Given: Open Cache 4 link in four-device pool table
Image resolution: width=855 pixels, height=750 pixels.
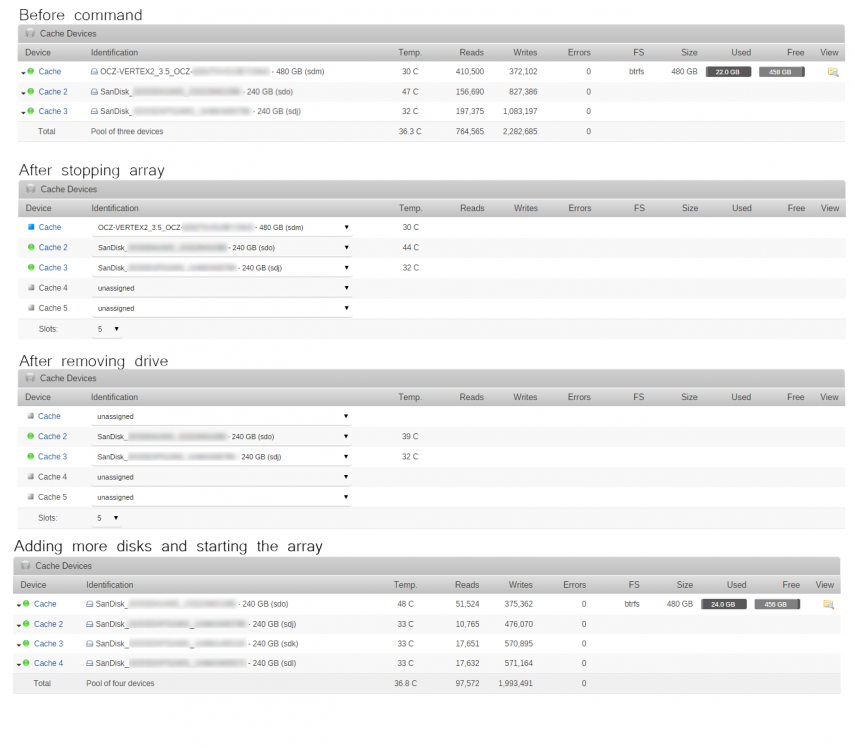Looking at the screenshot, I should pos(49,663).
